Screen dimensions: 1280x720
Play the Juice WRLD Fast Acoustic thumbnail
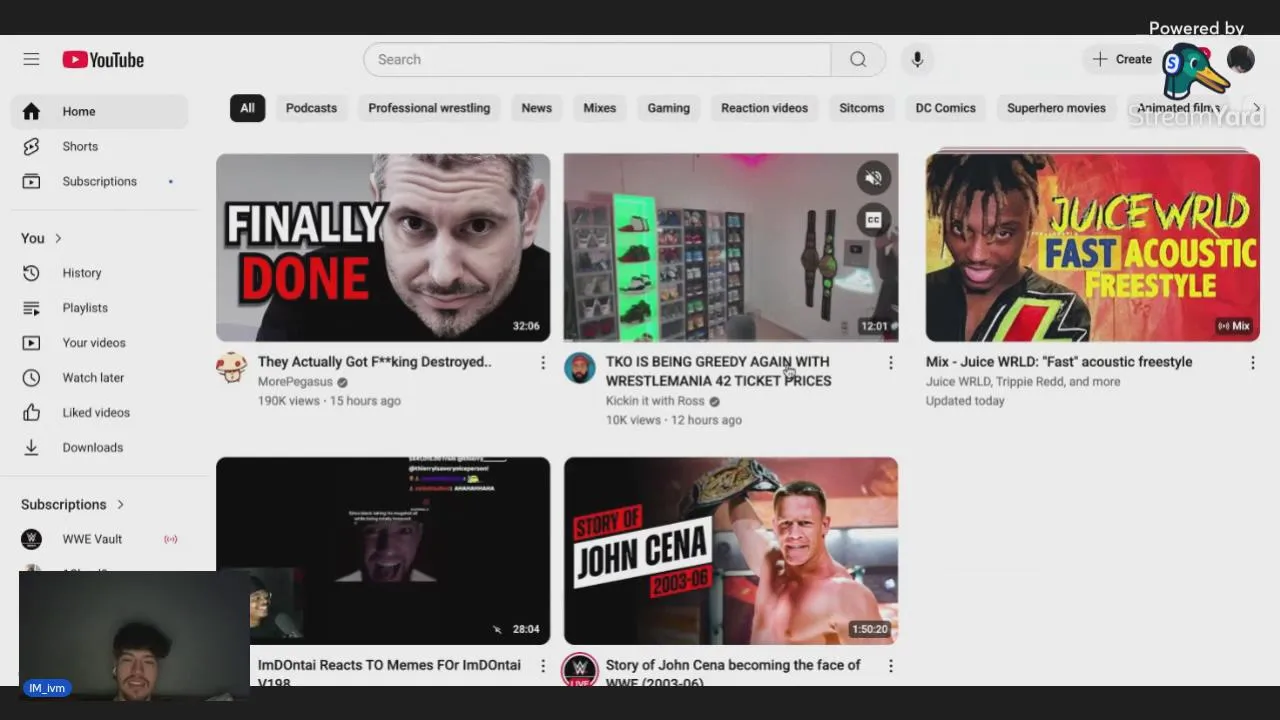pyautogui.click(x=1092, y=248)
